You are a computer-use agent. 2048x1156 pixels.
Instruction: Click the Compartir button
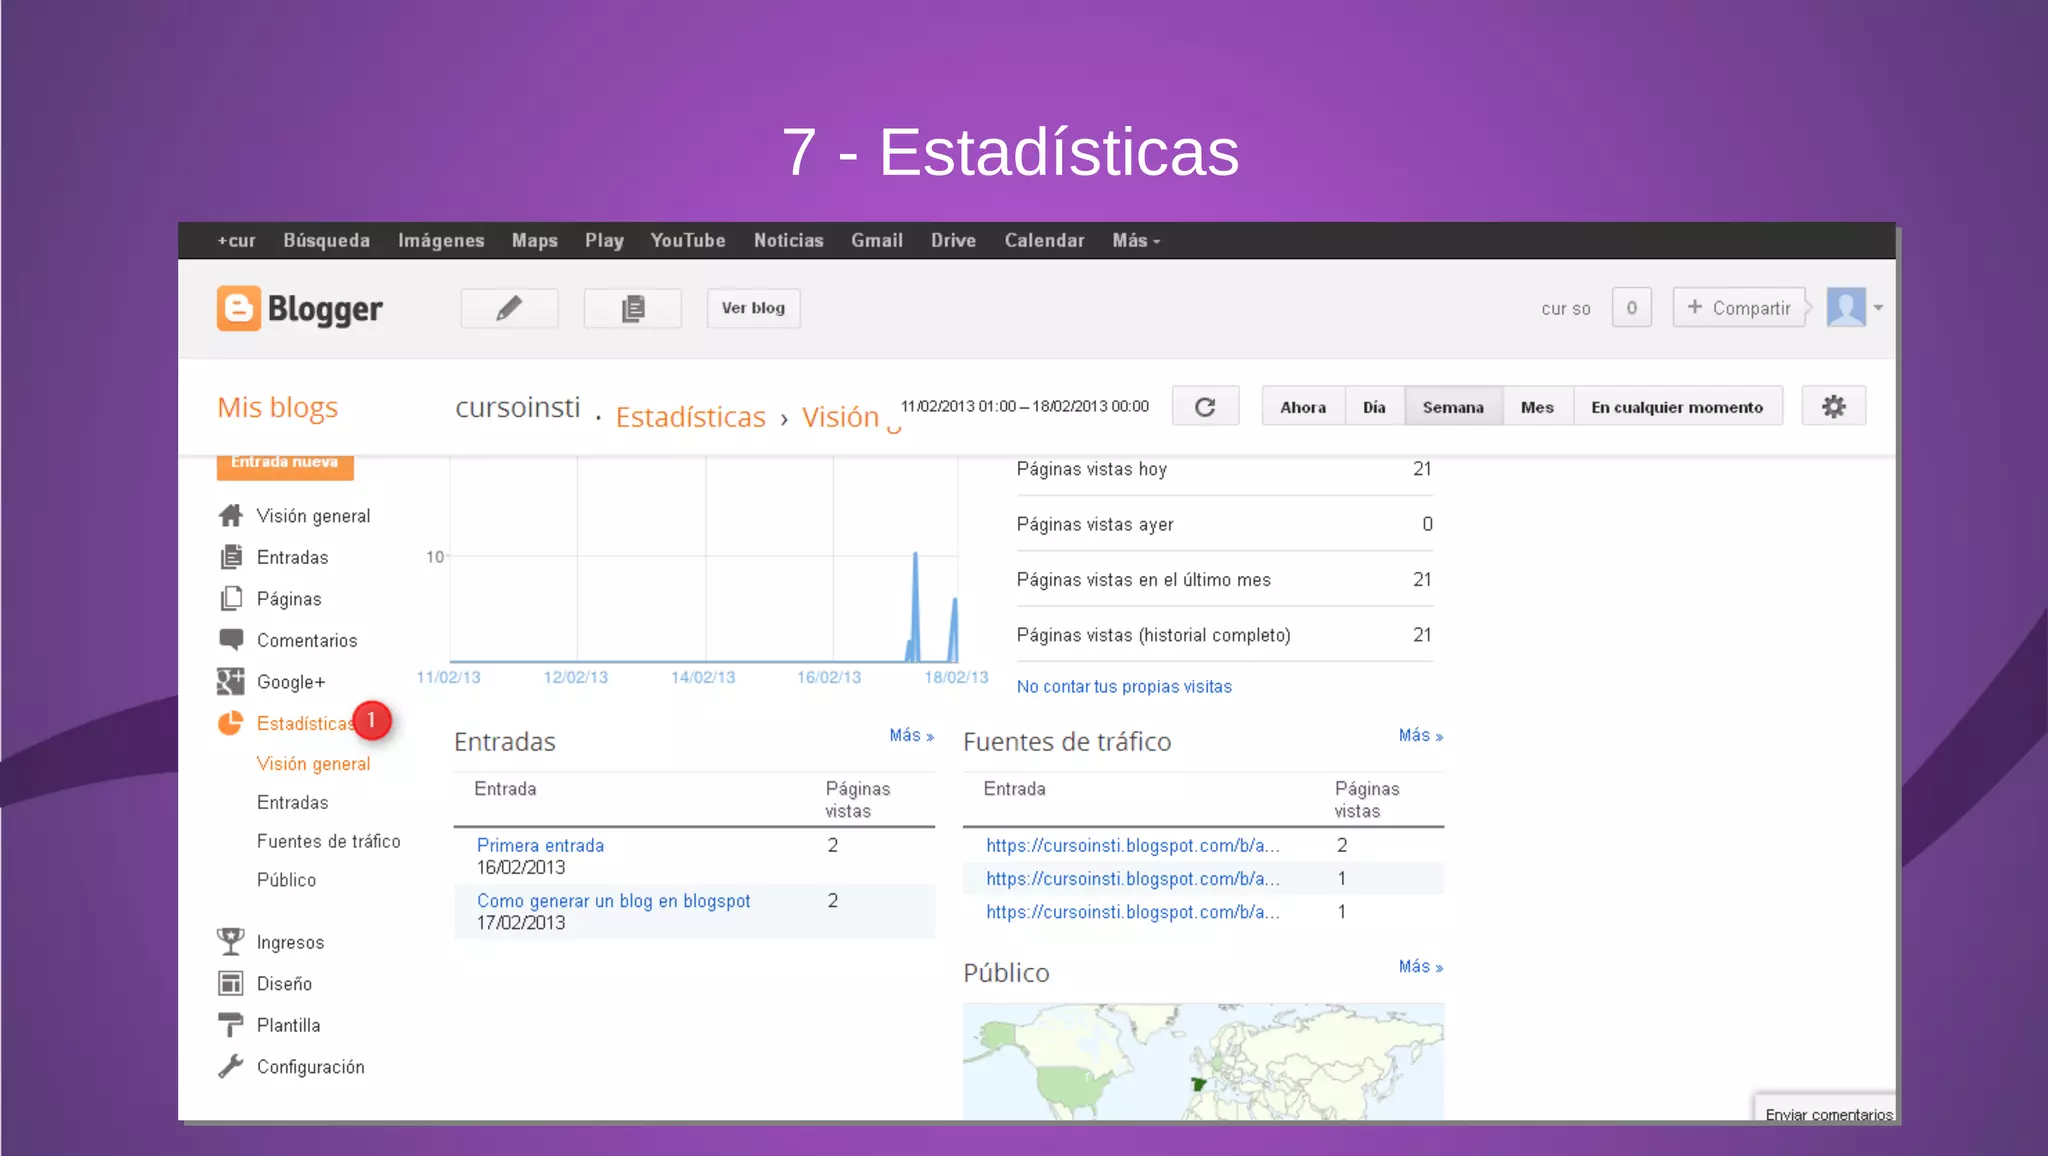pyautogui.click(x=1739, y=308)
